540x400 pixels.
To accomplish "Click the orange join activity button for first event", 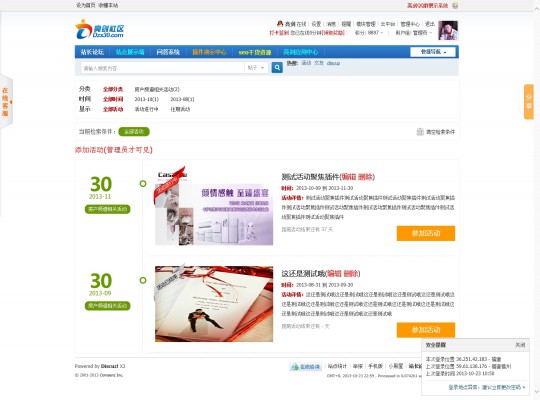I will click(x=426, y=233).
